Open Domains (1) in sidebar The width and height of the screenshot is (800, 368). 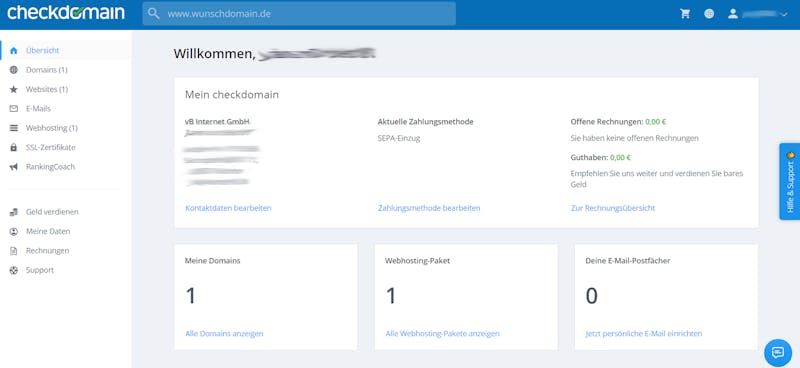point(46,70)
